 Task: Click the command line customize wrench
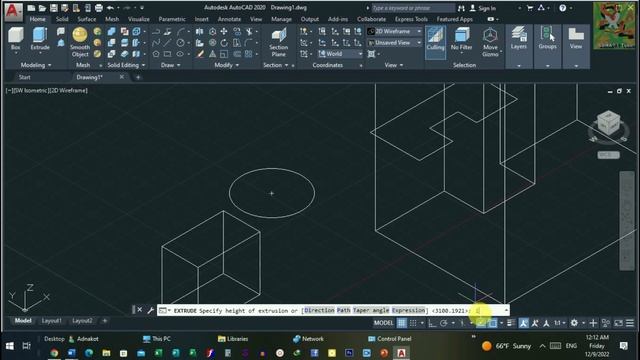(x=150, y=311)
